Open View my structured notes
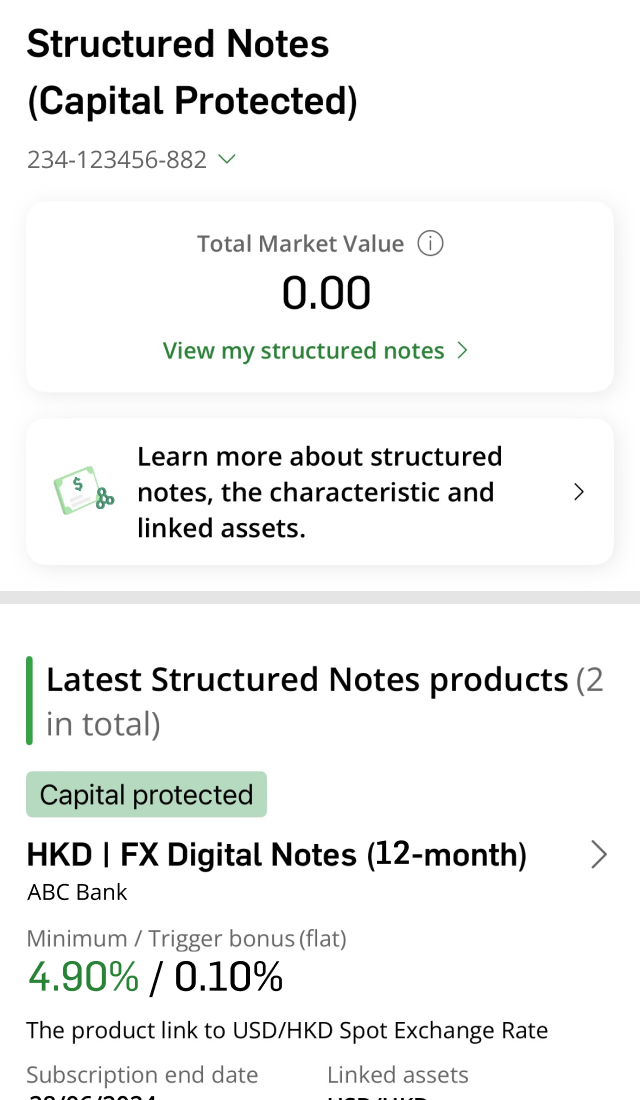The width and height of the screenshot is (640, 1100). click(x=303, y=351)
